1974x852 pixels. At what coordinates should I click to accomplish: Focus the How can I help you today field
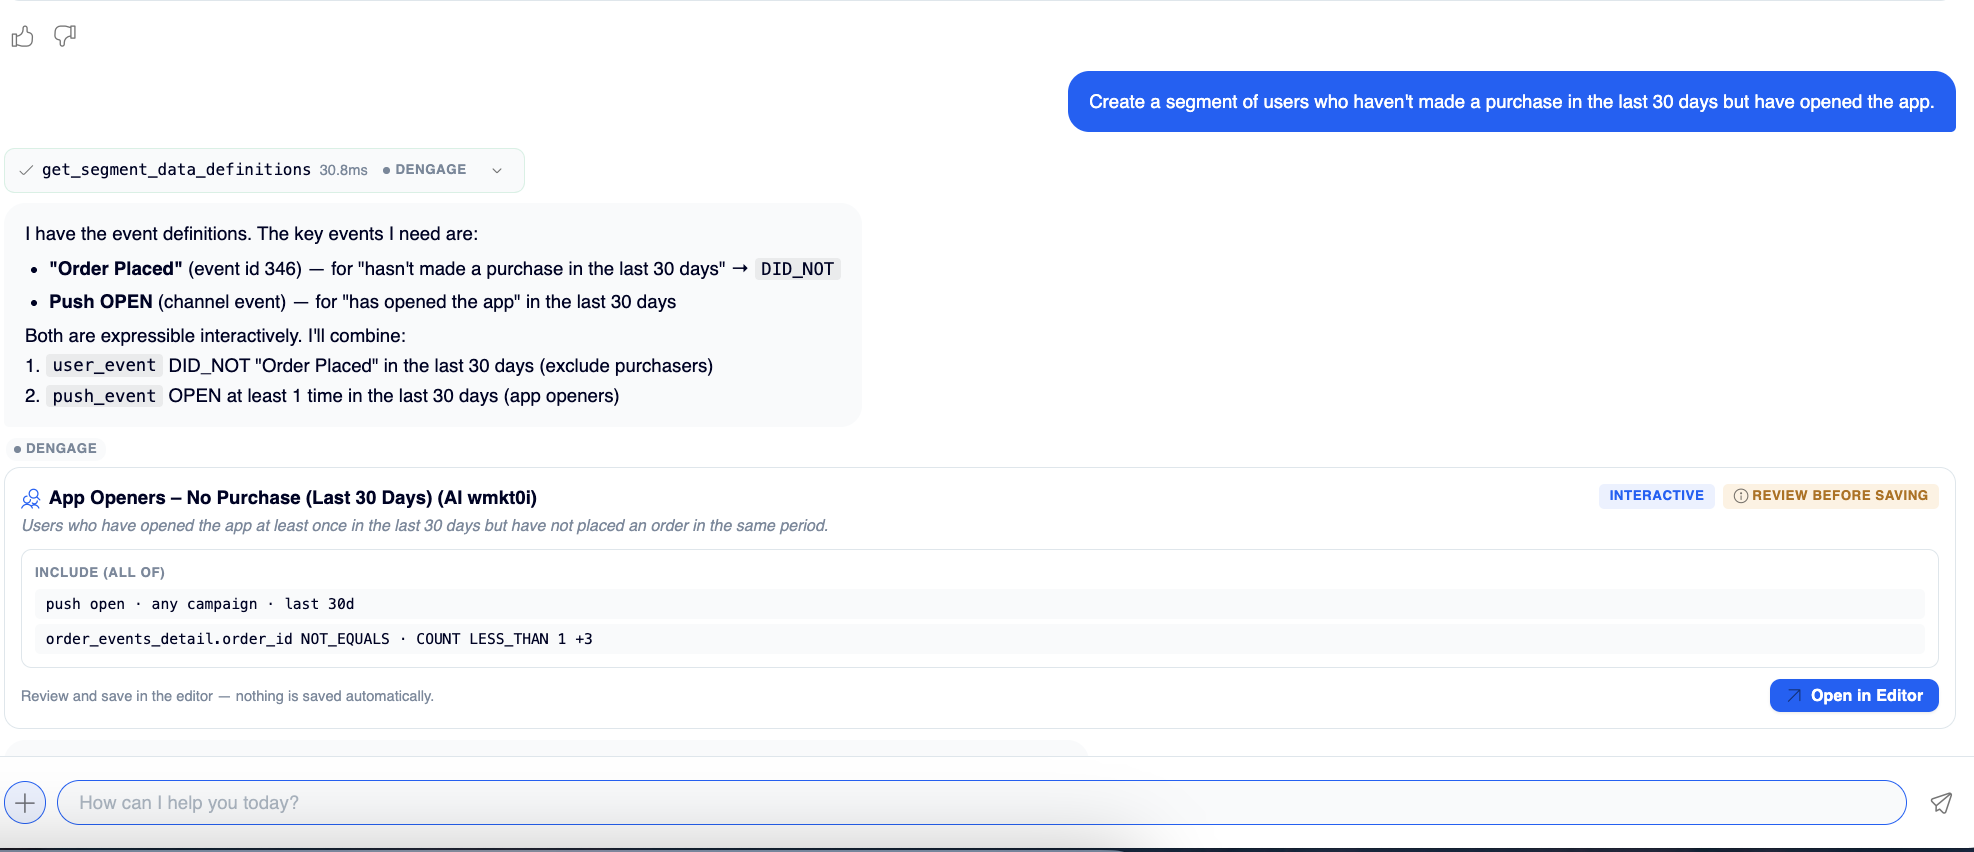981,803
